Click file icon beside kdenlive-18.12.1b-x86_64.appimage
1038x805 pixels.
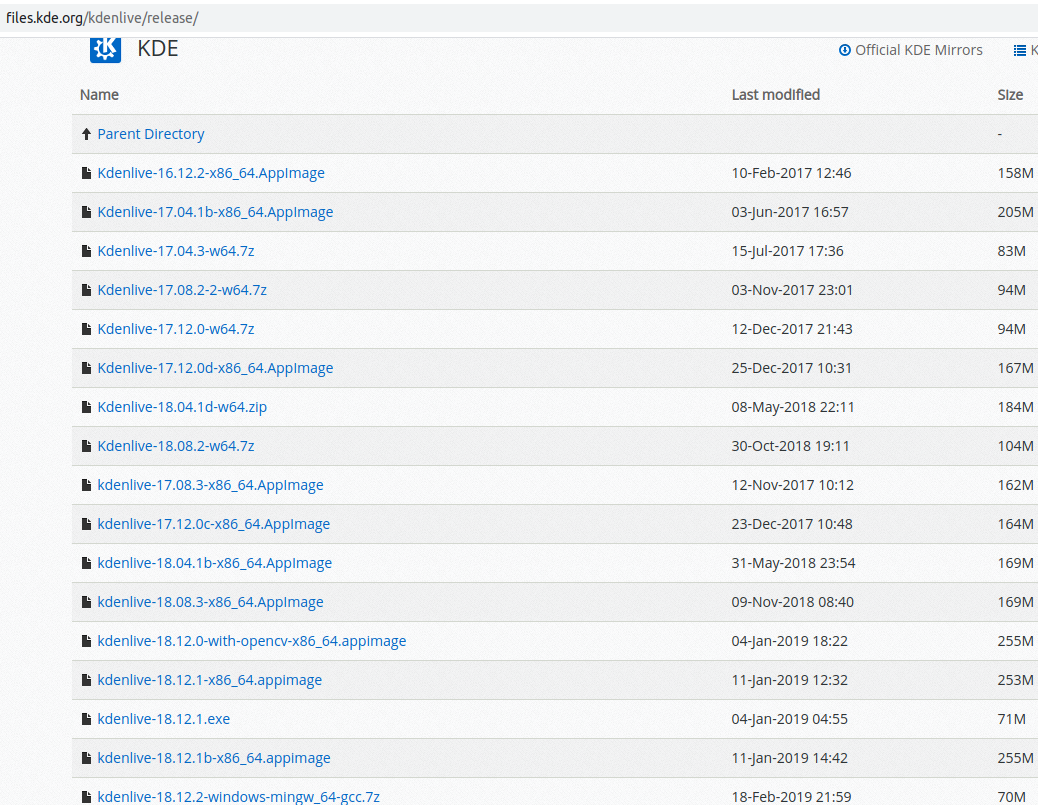86,759
